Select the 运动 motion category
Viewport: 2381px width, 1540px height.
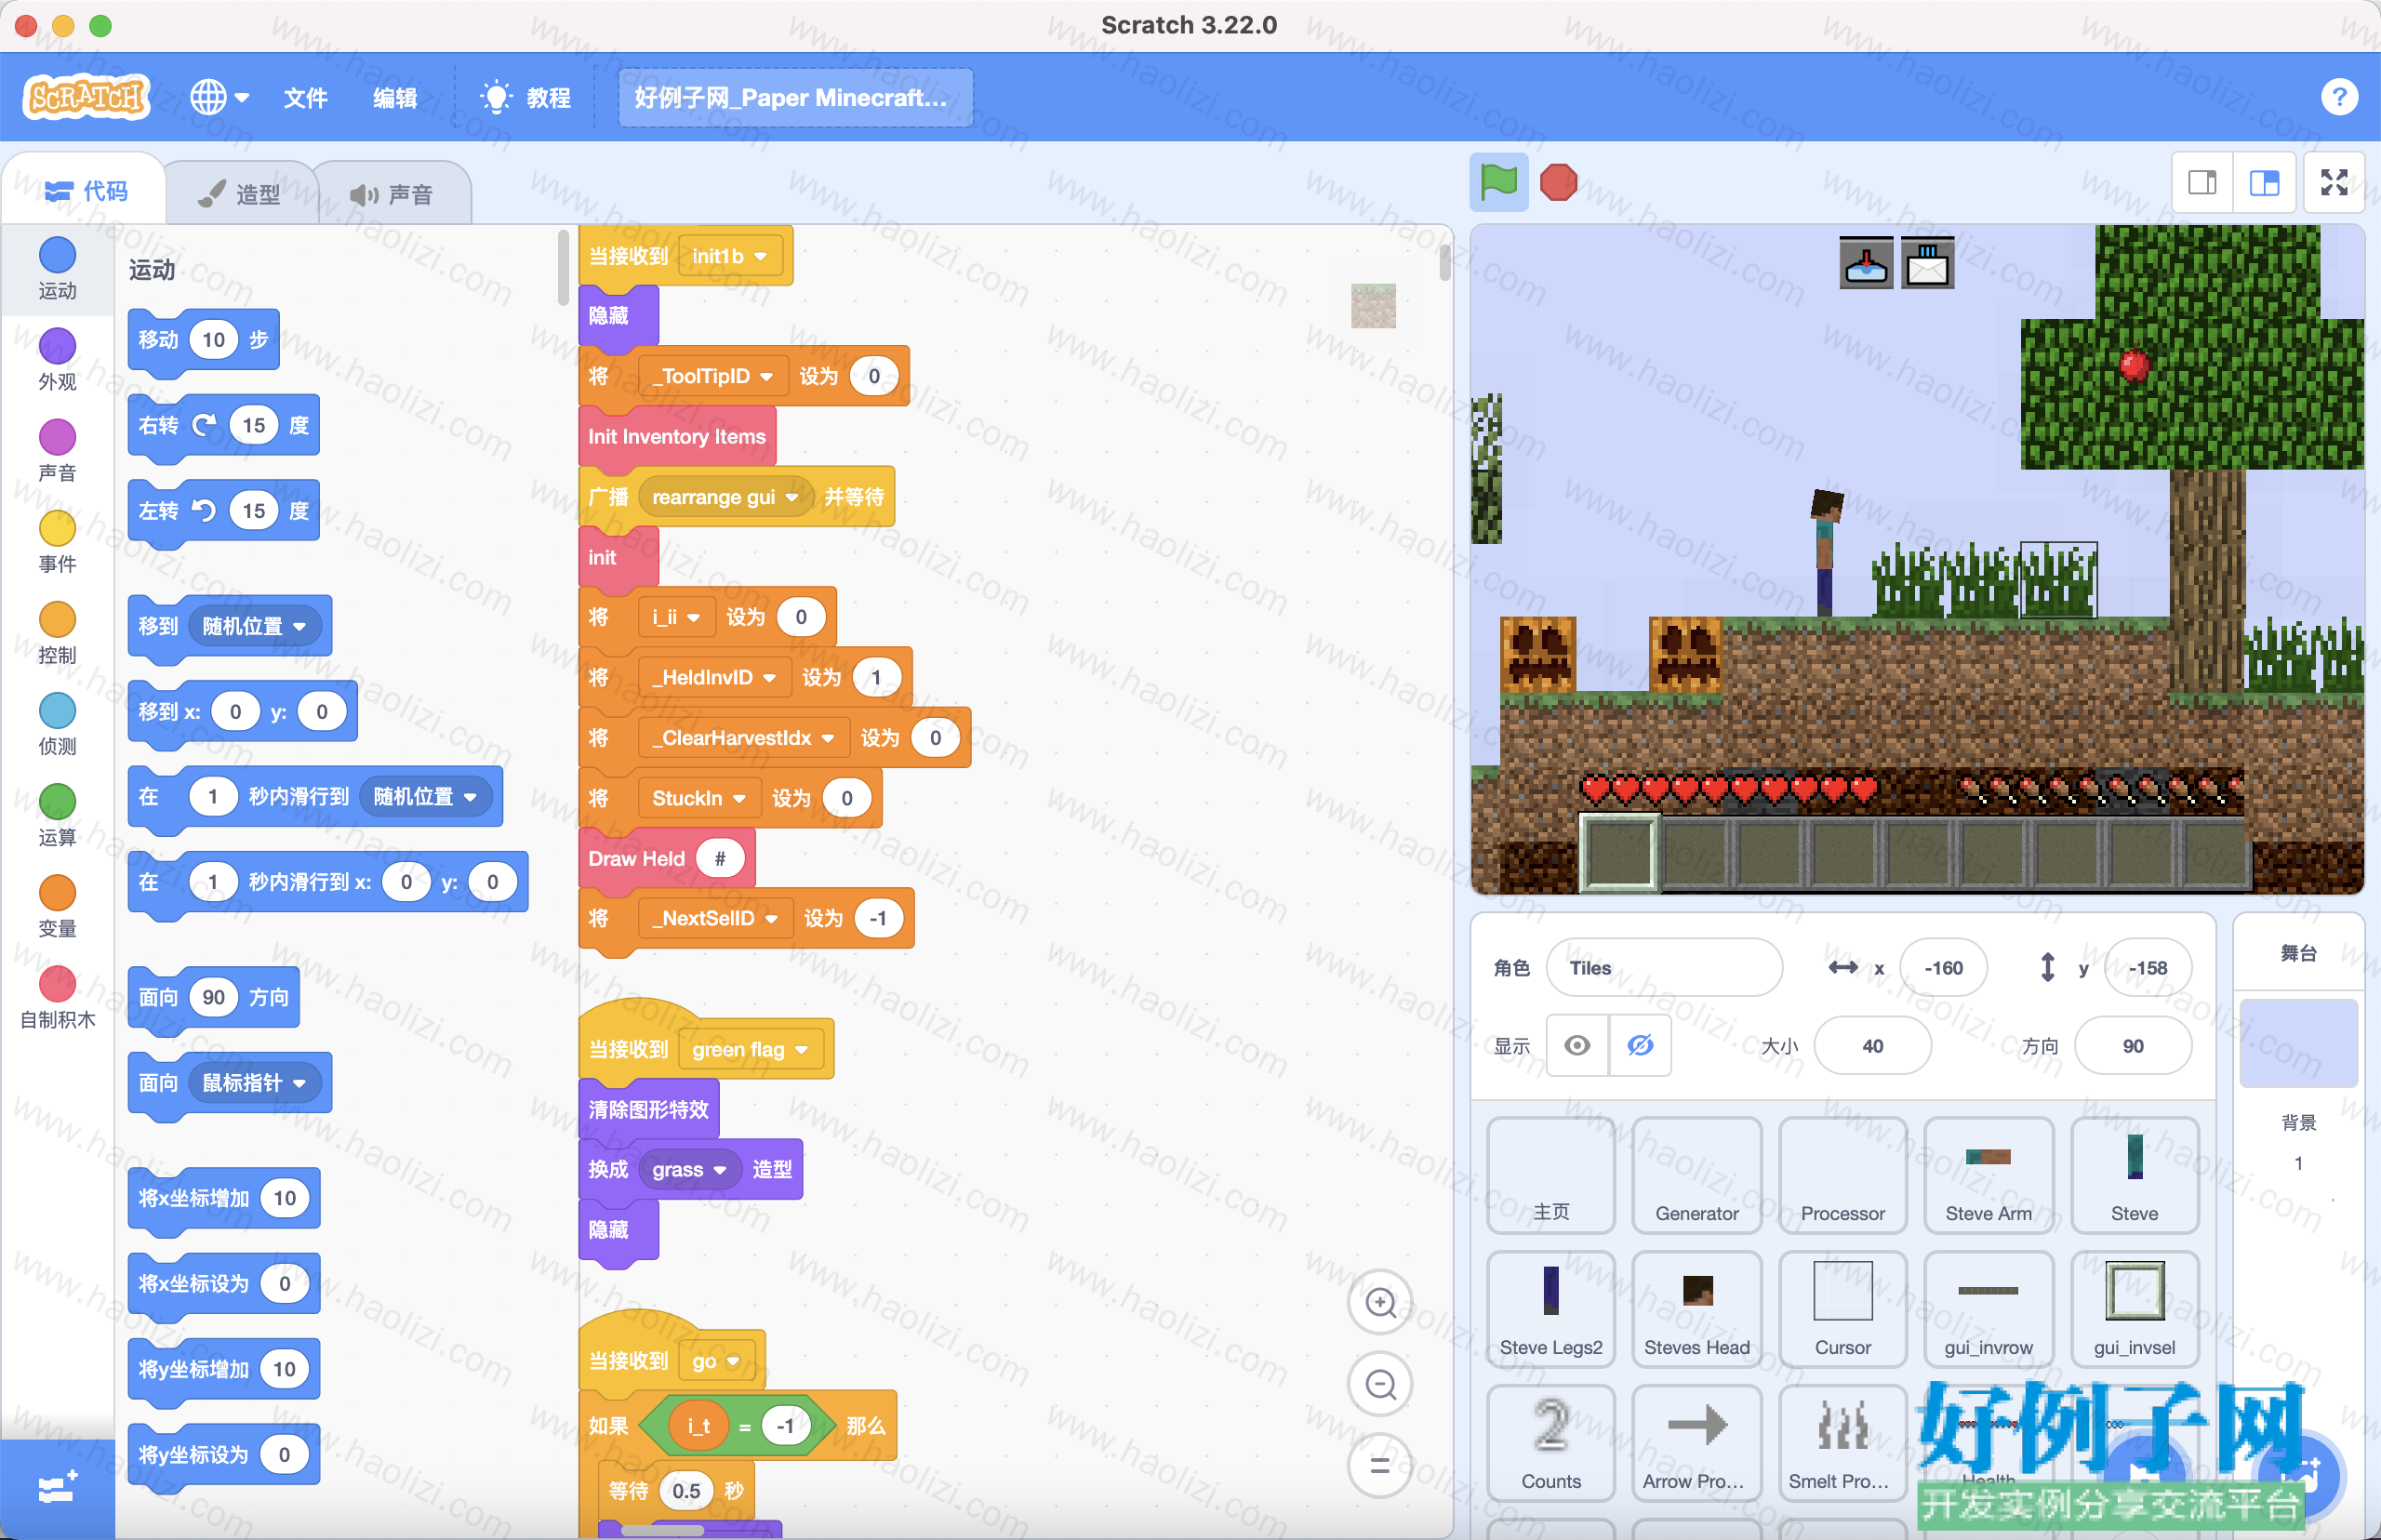click(57, 268)
